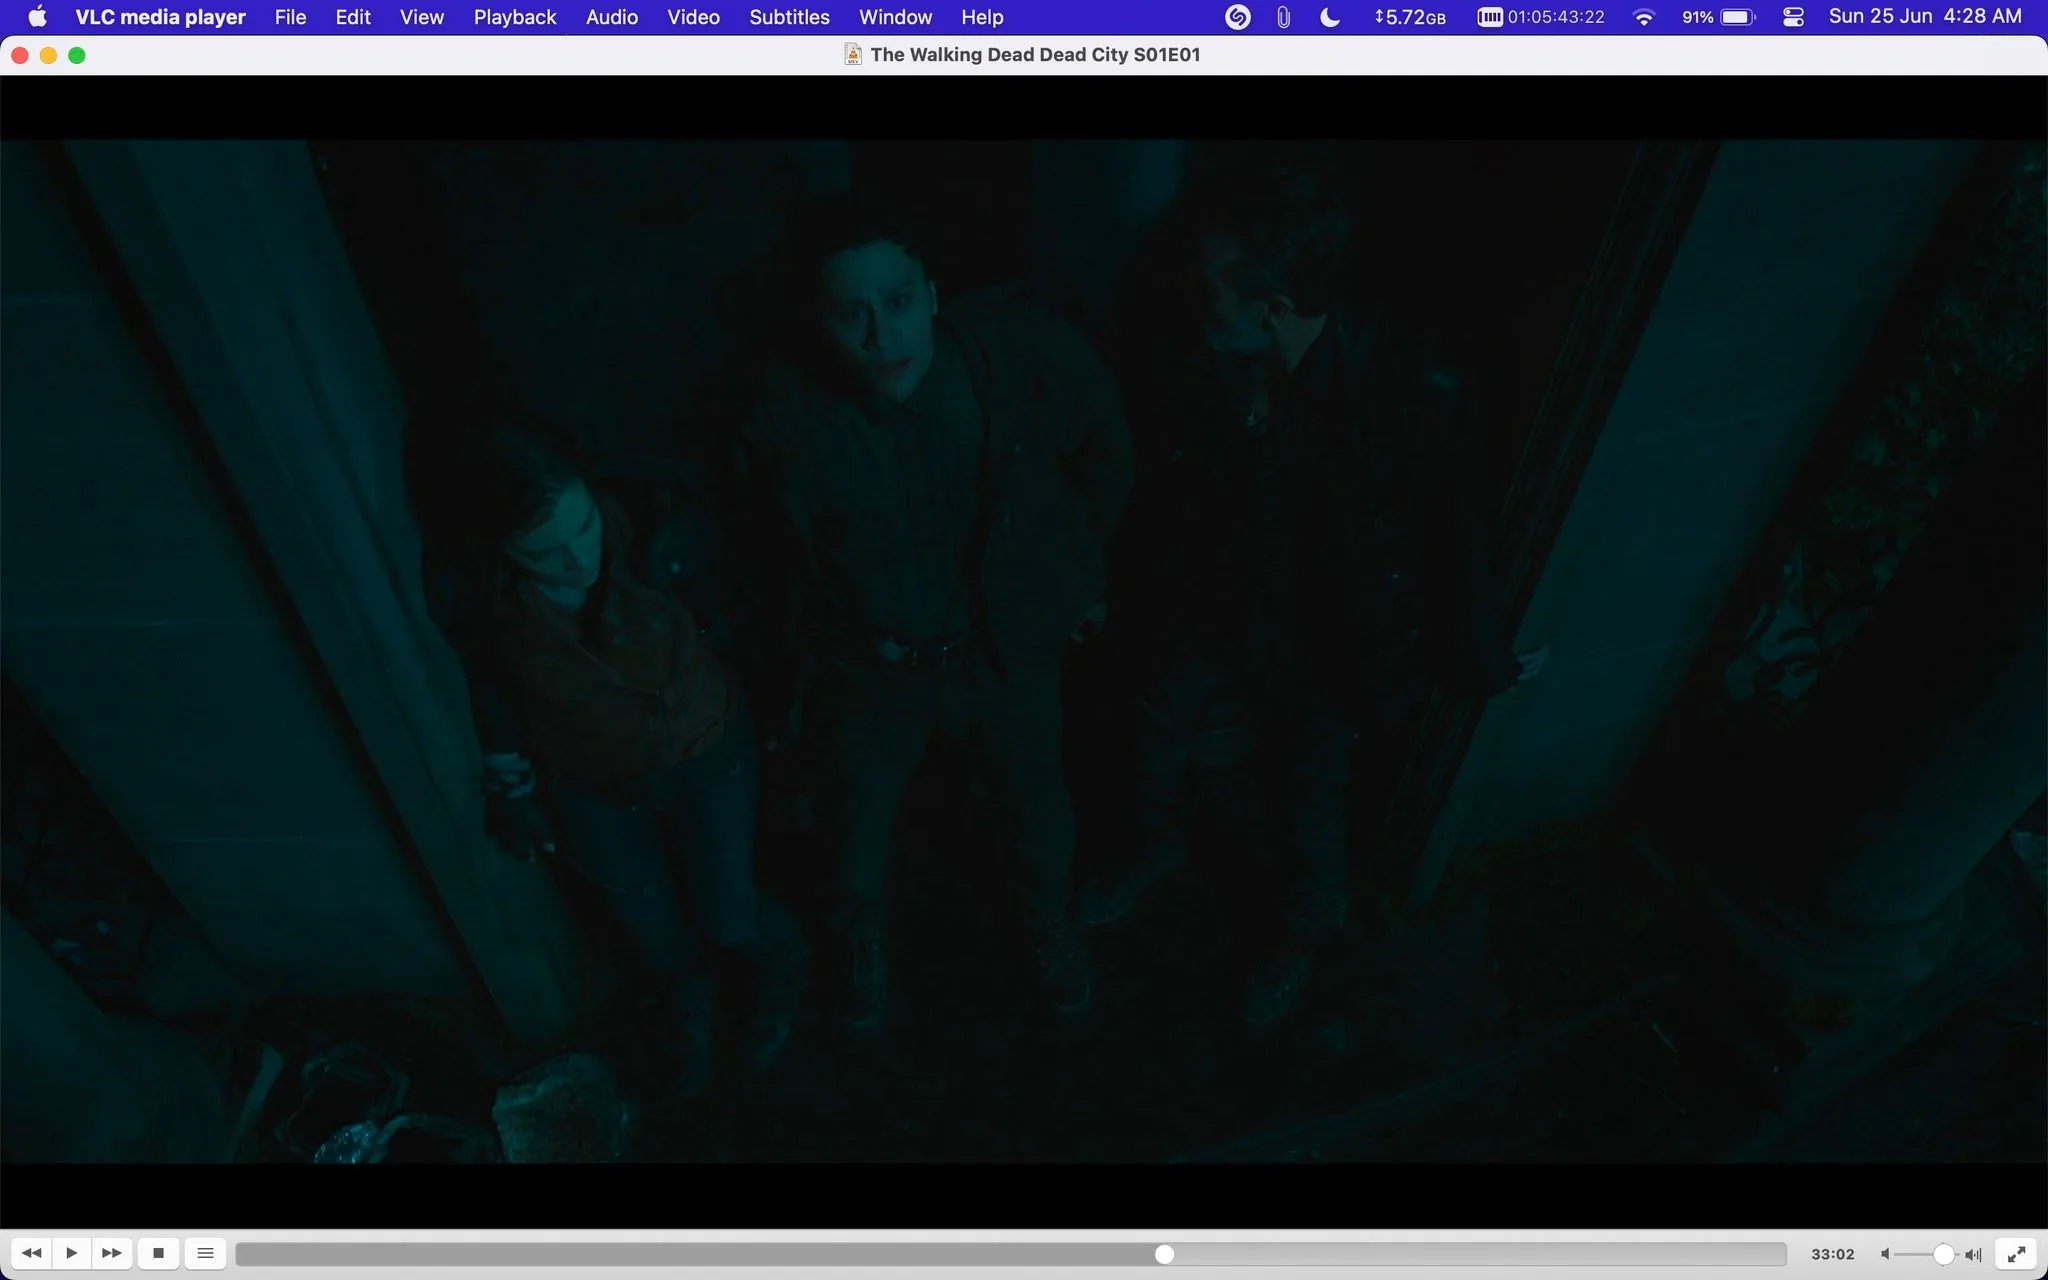Image resolution: width=2048 pixels, height=1280 pixels.
Task: Open the Video menu
Action: [693, 17]
